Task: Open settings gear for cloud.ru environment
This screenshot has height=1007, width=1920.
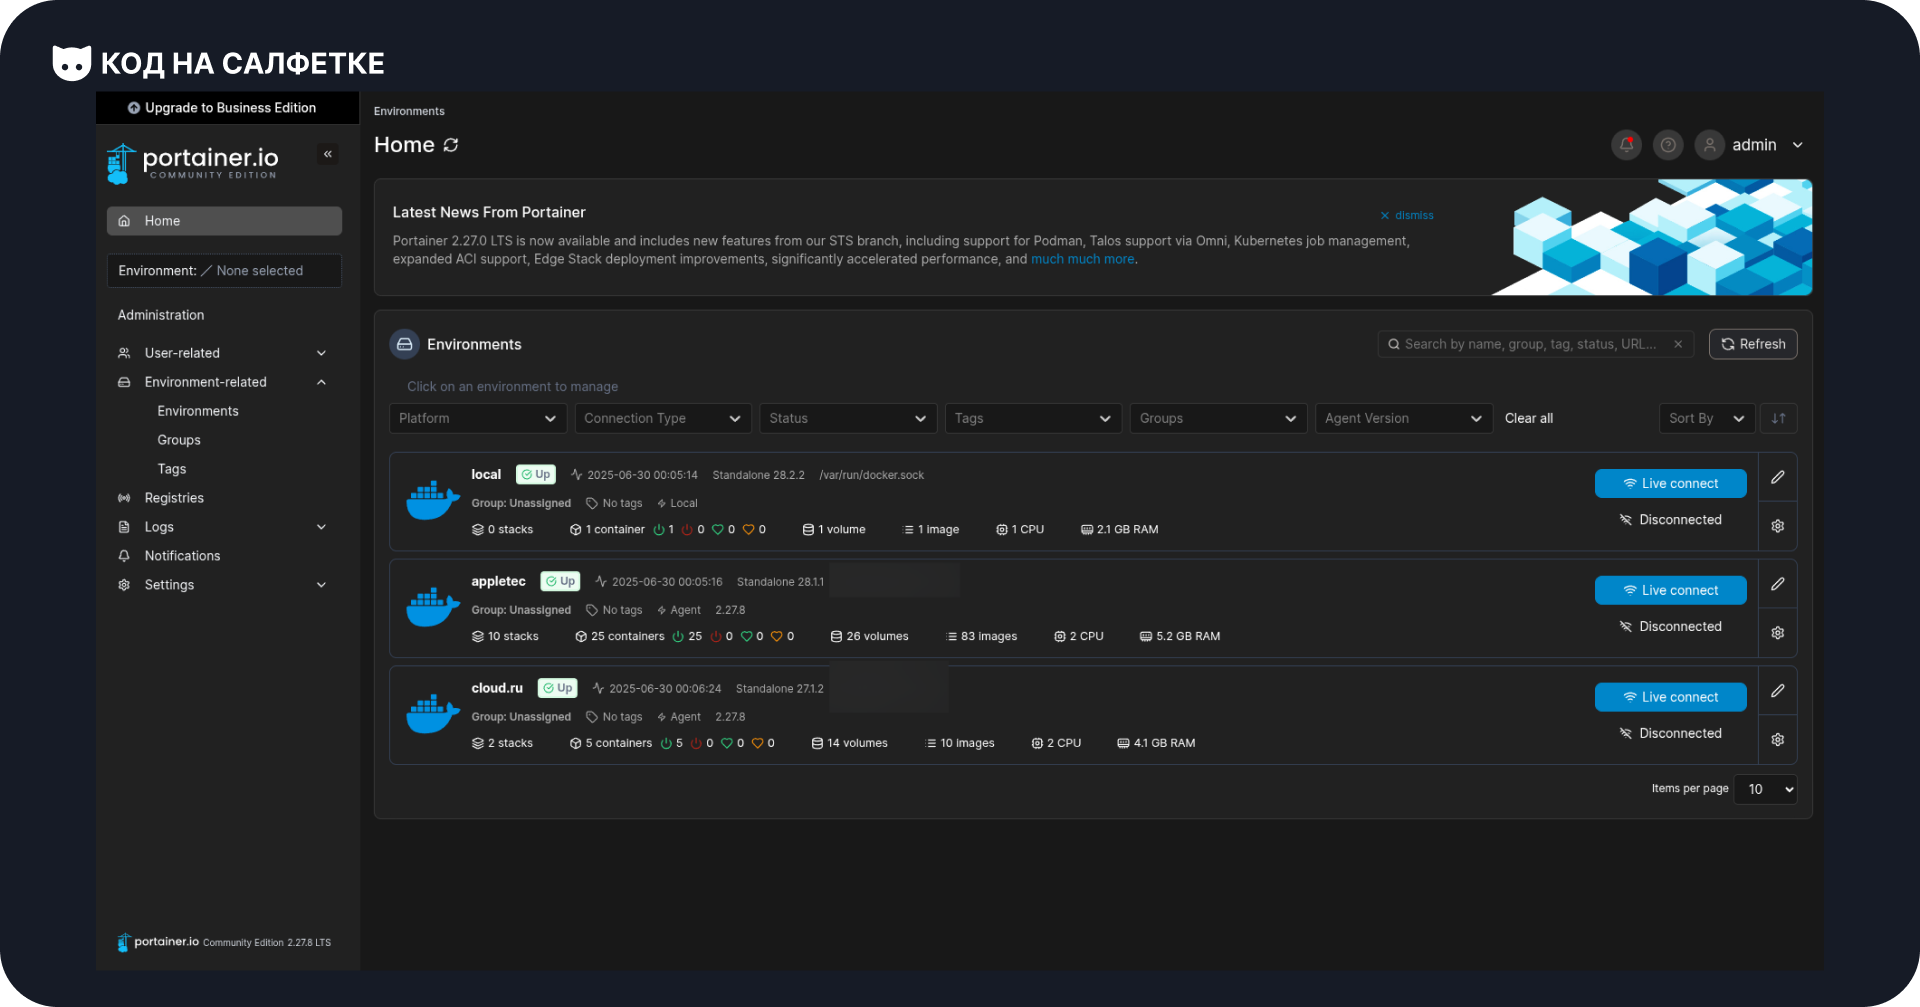Action: click(x=1778, y=740)
